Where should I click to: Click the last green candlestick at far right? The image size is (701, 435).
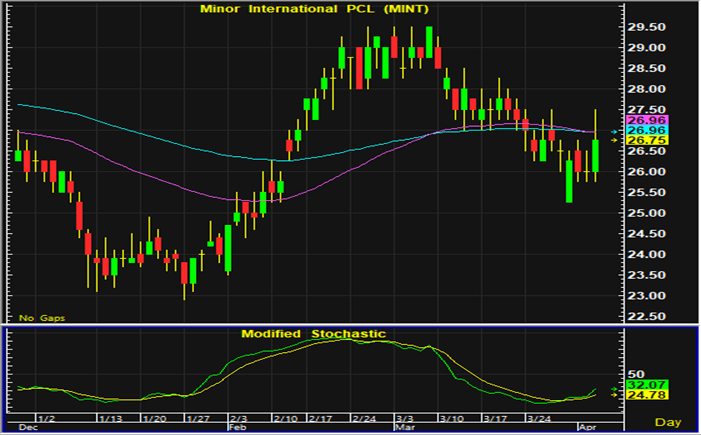[596, 156]
